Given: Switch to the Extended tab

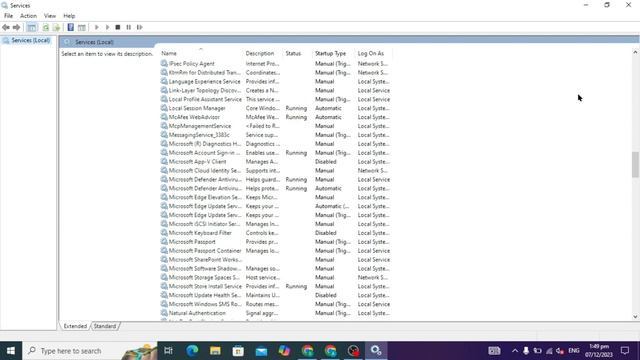Looking at the screenshot, I should [75, 326].
